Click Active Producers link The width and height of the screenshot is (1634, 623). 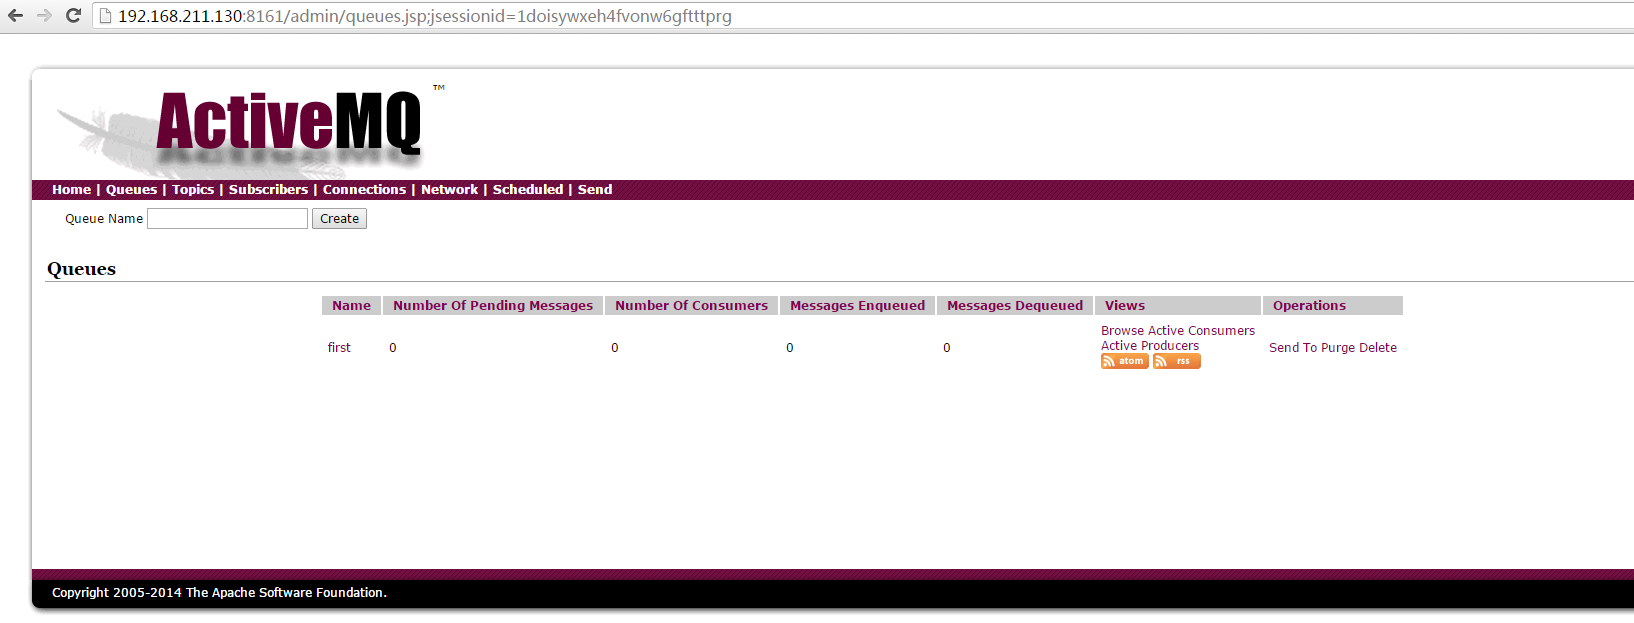coord(1150,346)
